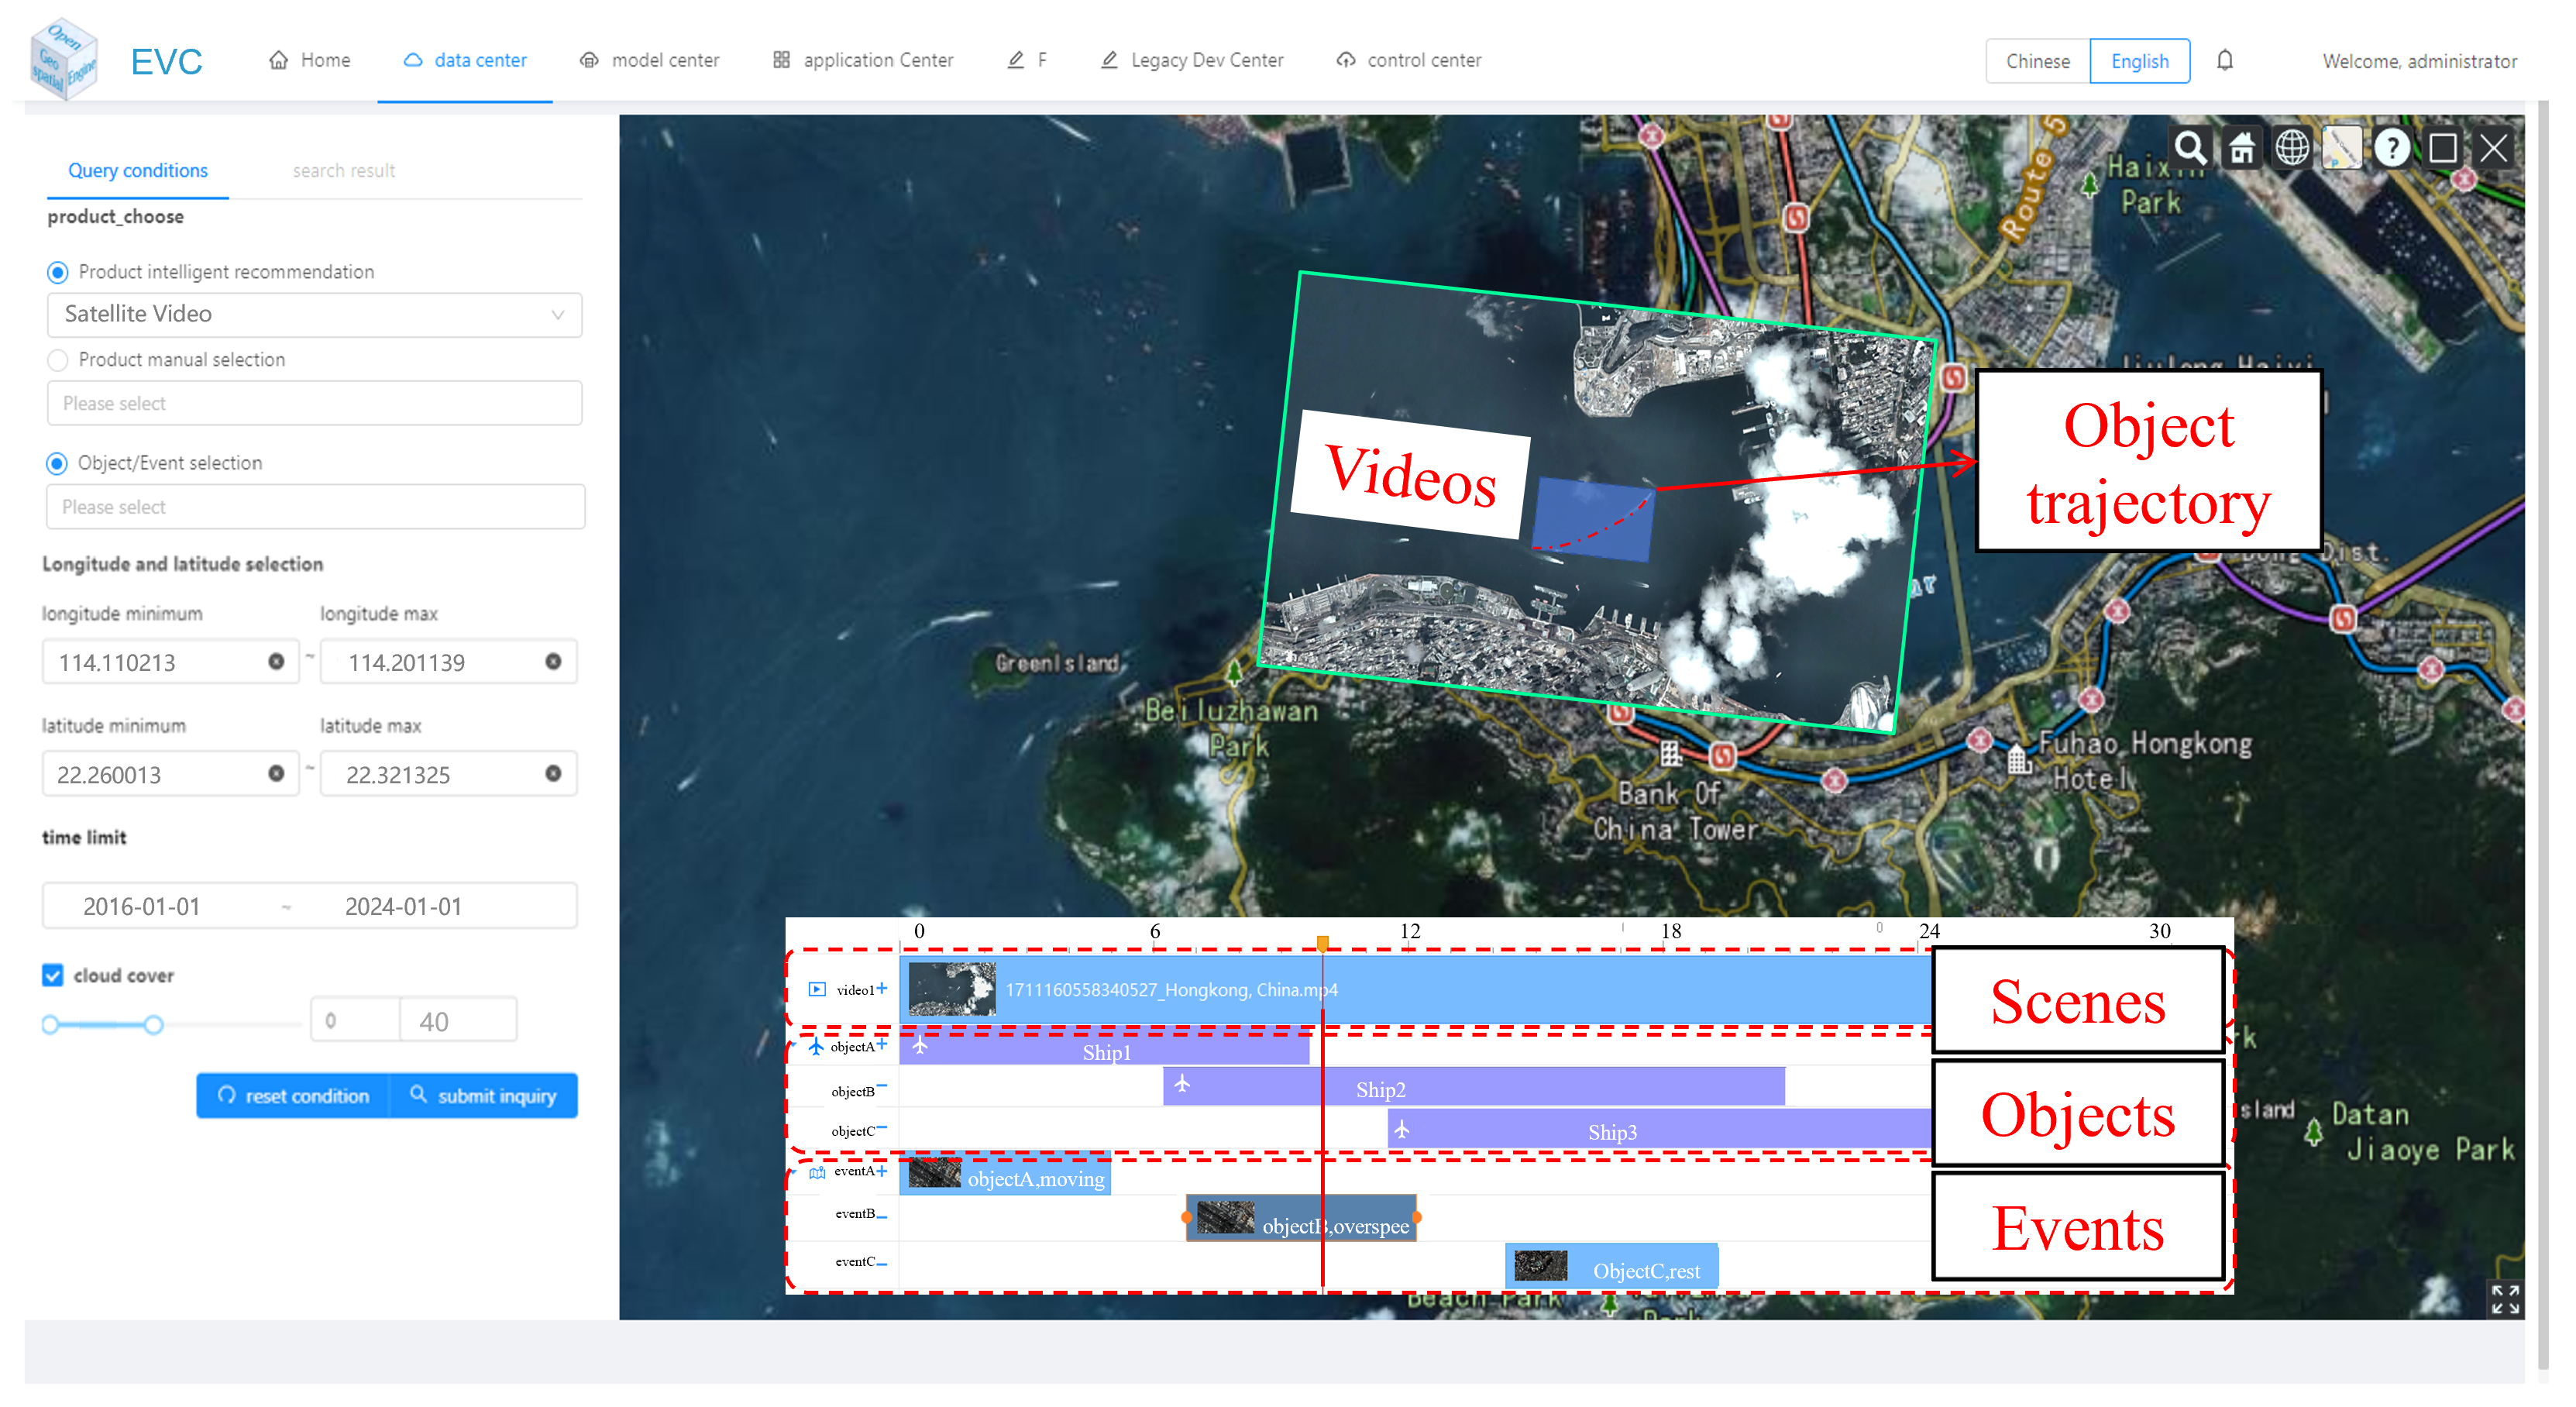Click the reset condition button
Screen dimensions: 2576x1407
click(293, 1096)
